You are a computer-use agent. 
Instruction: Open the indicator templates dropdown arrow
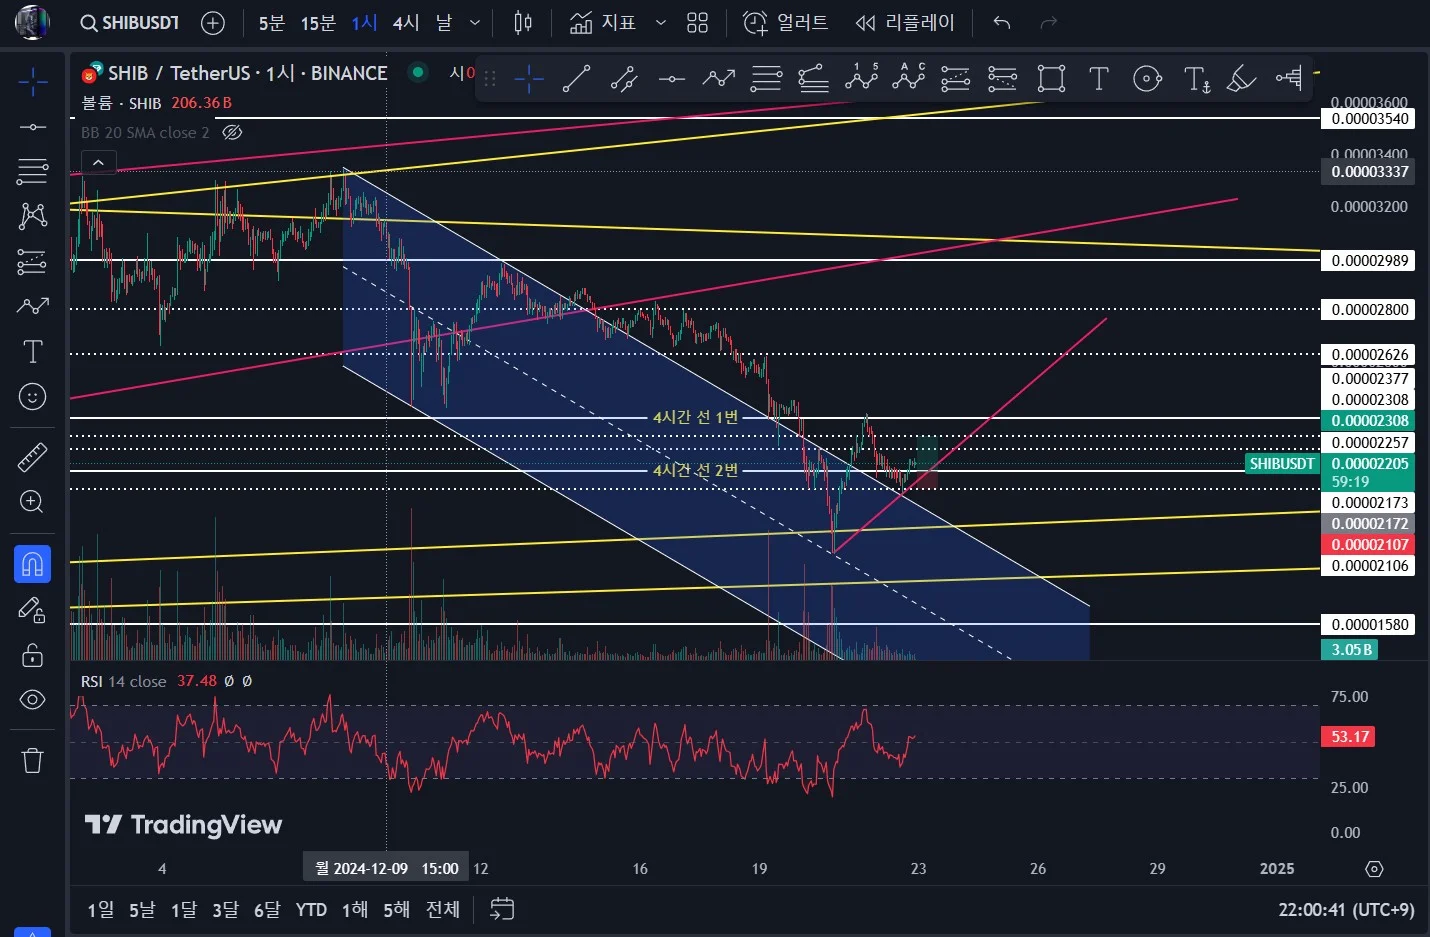660,22
